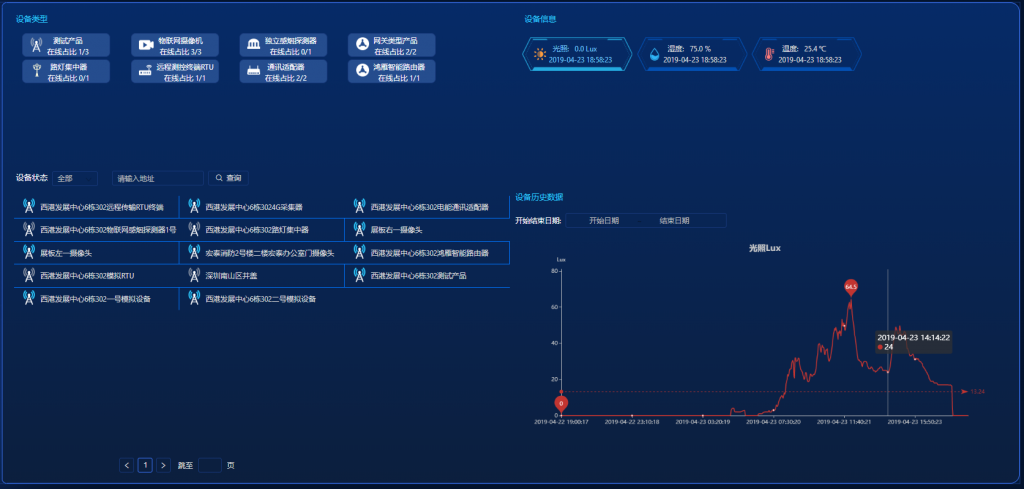
Task: Click the sun icon on 光照 card
Action: 540,54
